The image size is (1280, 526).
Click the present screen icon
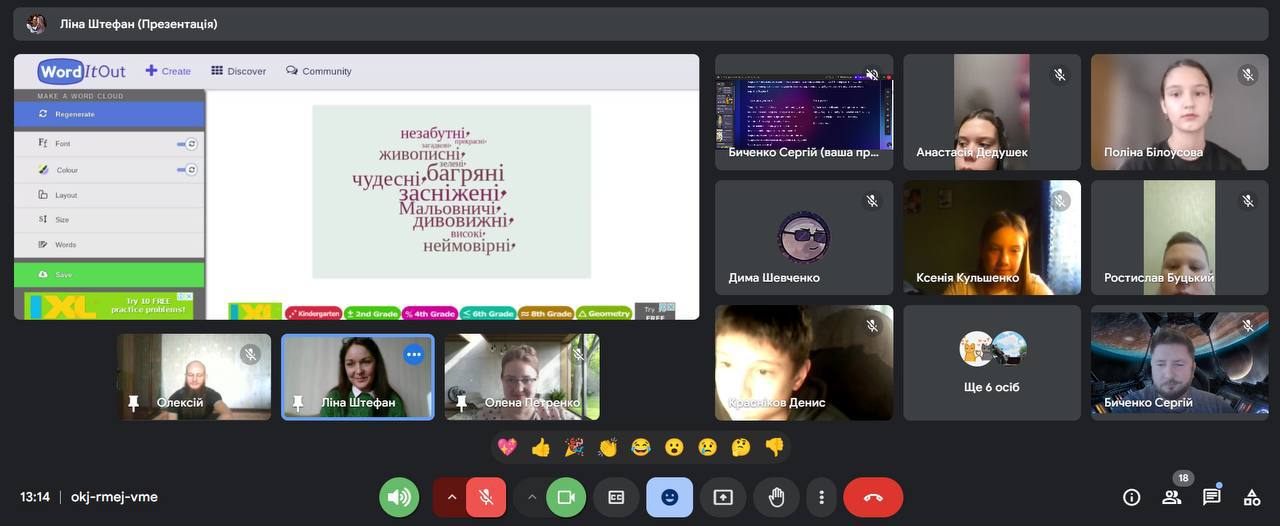723,497
